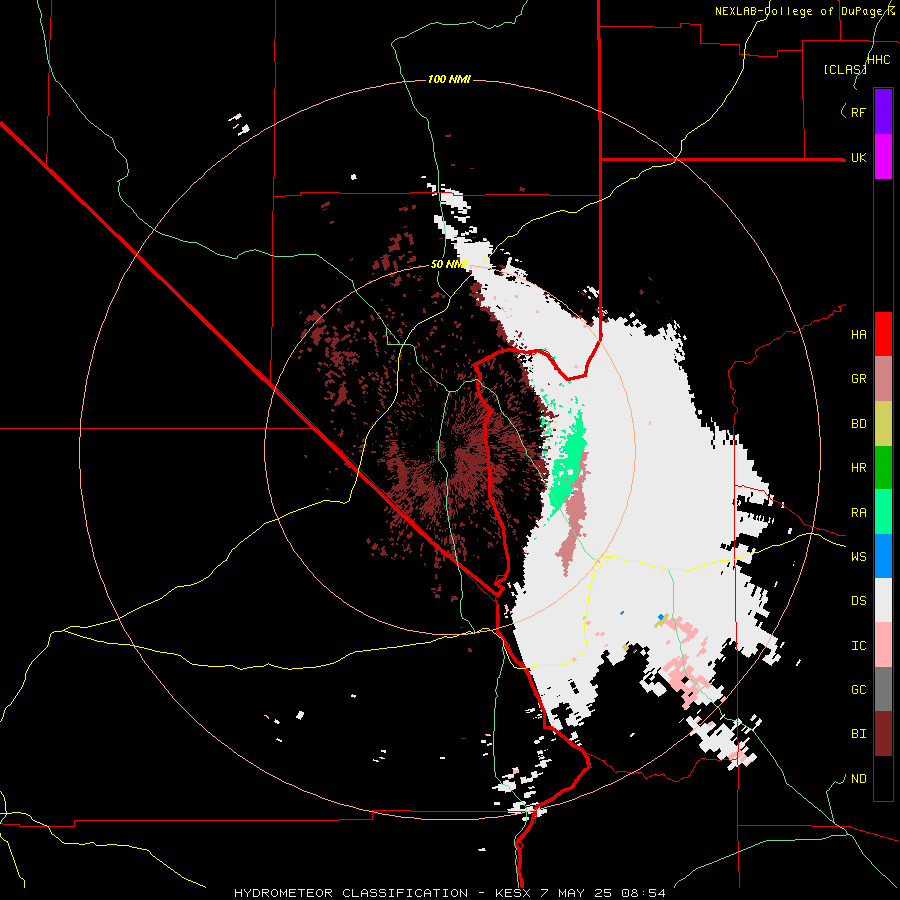Click the large GR-colored graupel echo patch

(x=575, y=512)
